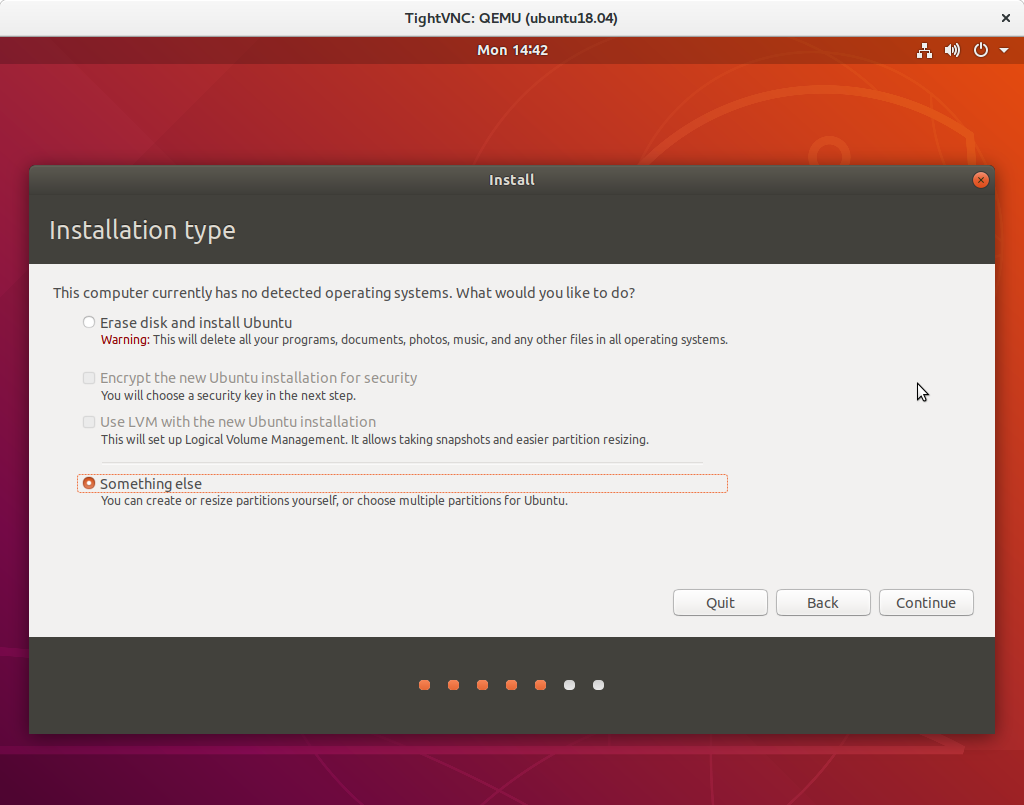The height and width of the screenshot is (805, 1024).
Task: Click the red Warning text
Action: point(125,339)
